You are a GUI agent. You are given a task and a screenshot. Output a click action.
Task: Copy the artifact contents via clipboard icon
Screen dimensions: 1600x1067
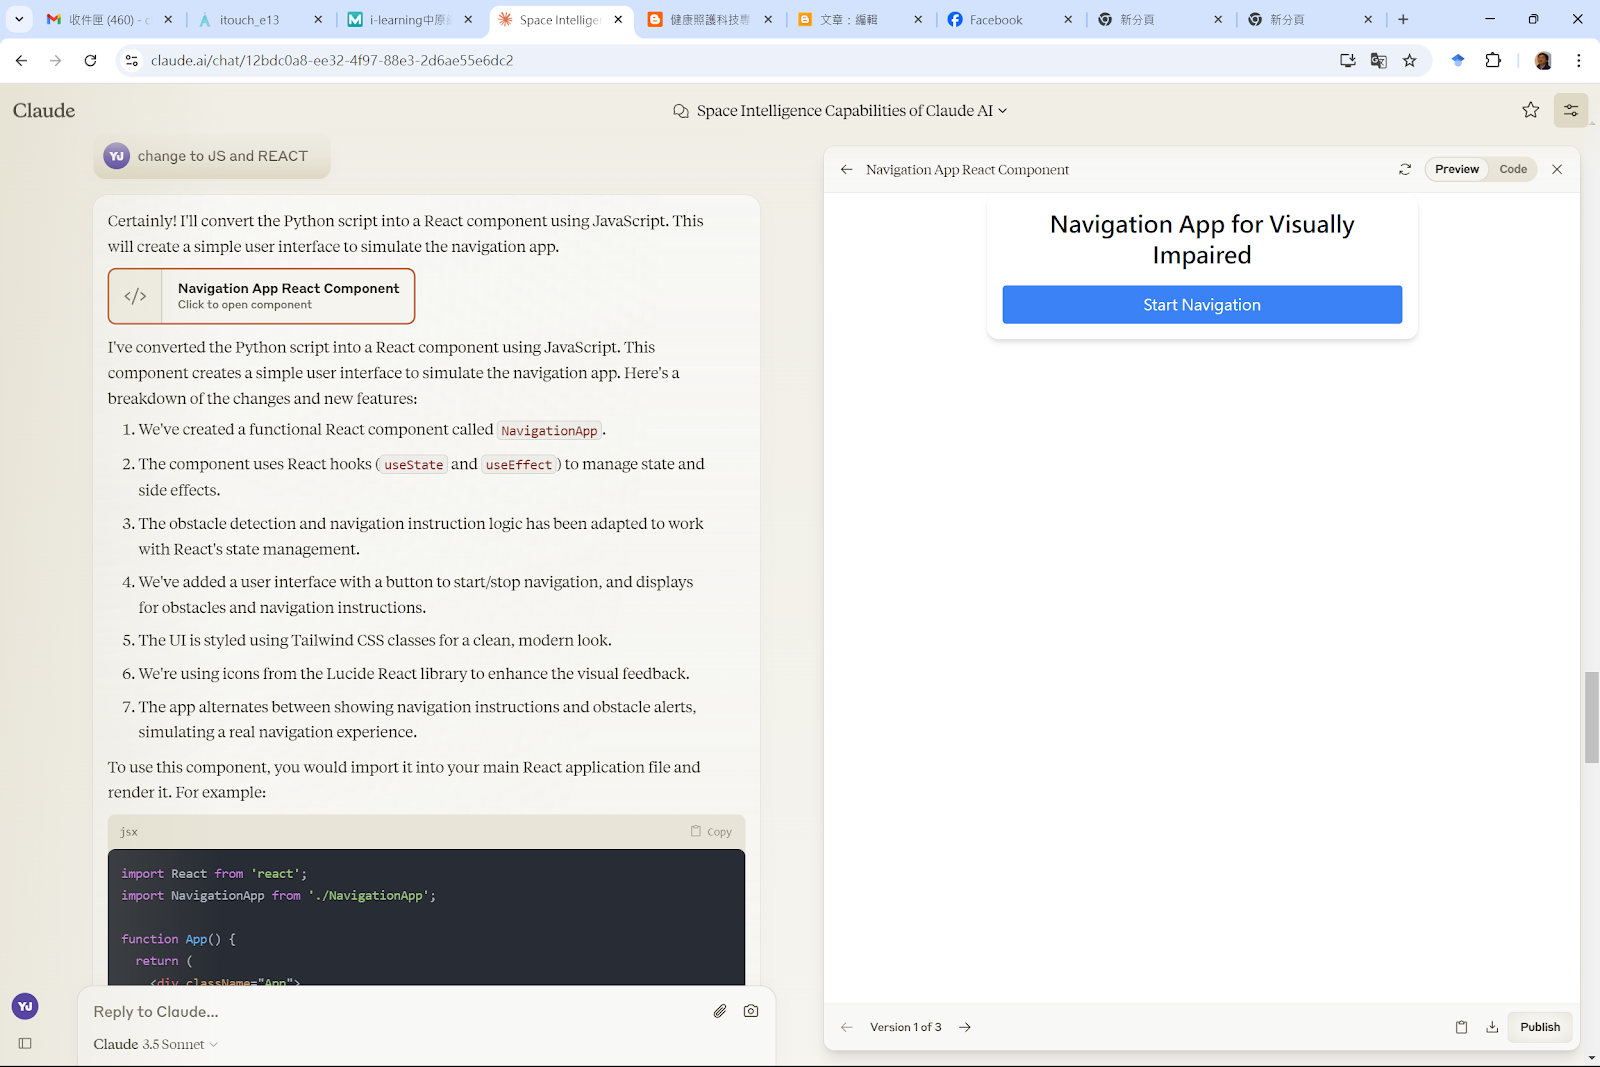tap(1461, 1027)
